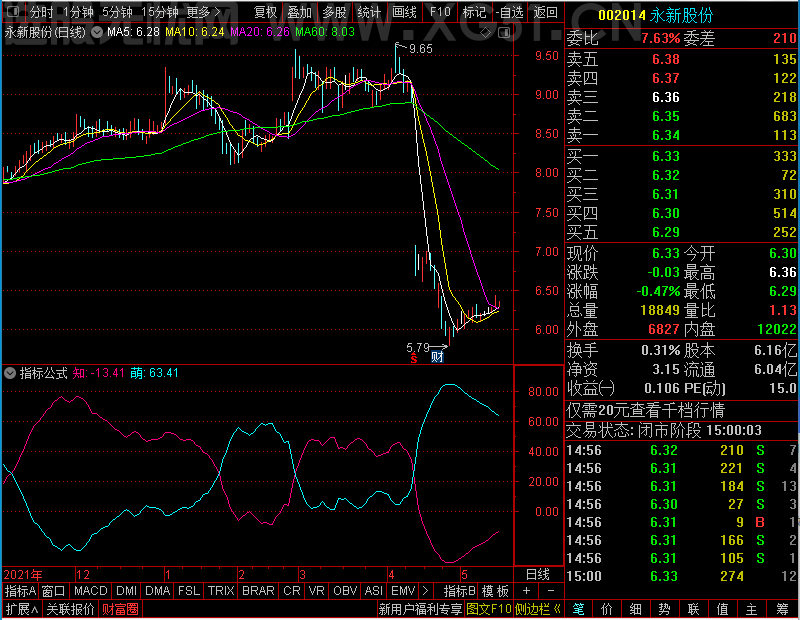Select the 笔 tick detail tab

(x=578, y=609)
